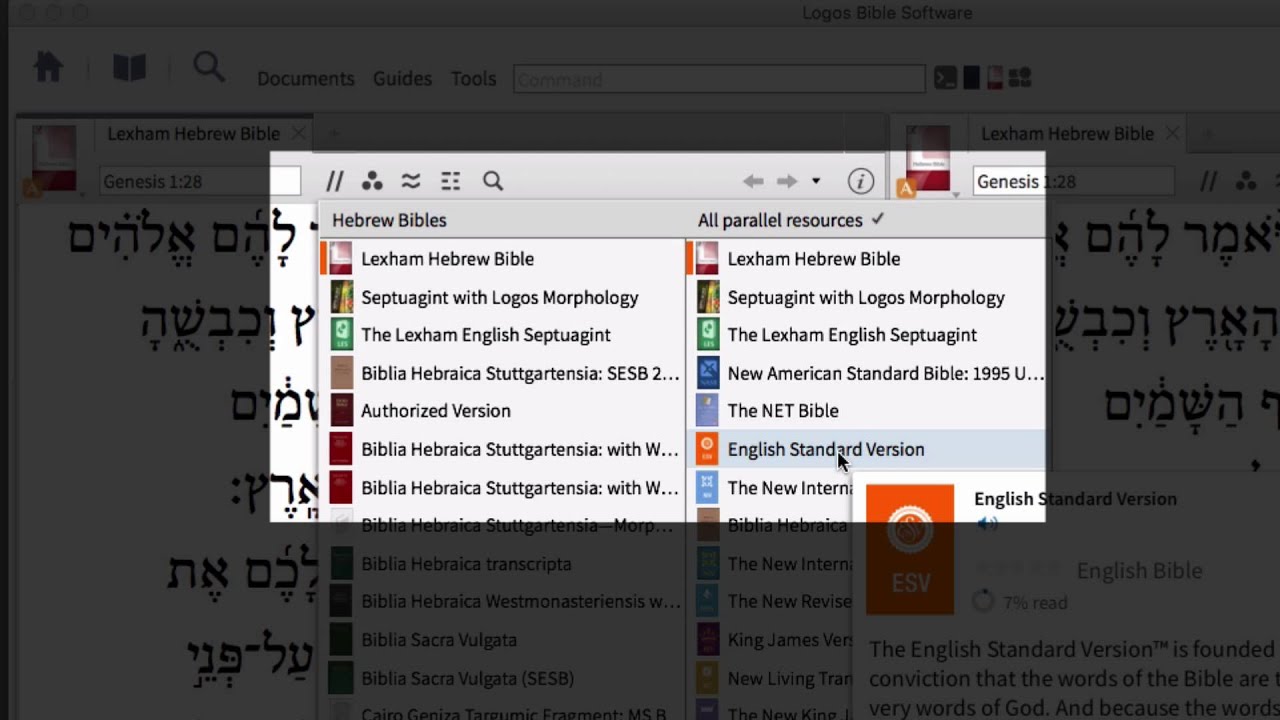1280x720 pixels.
Task: Open inline search in left panel
Action: [x=492, y=181]
